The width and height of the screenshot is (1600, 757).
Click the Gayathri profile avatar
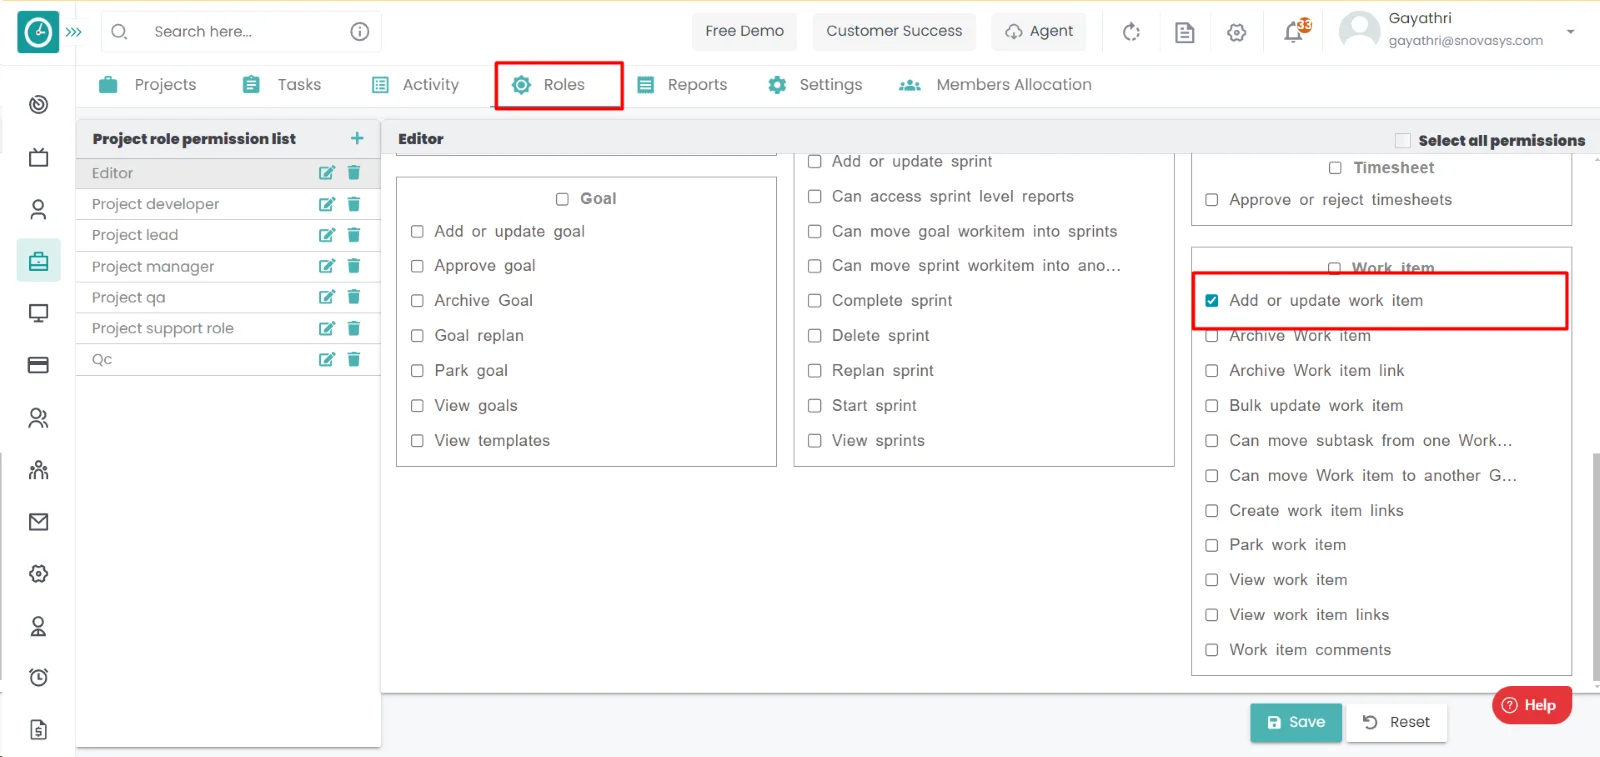(1359, 31)
